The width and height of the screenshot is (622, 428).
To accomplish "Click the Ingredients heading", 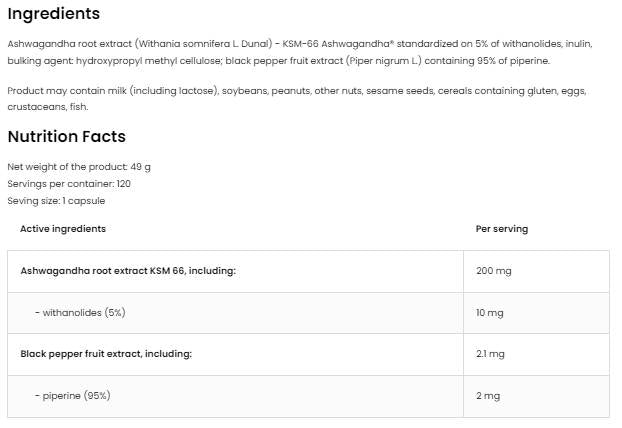I will coord(53,14).
